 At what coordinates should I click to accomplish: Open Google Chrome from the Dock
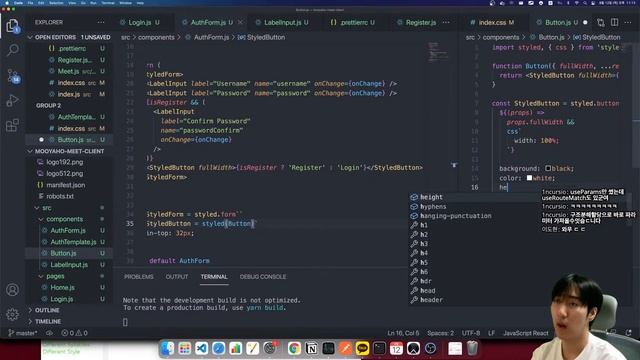(x=294, y=348)
